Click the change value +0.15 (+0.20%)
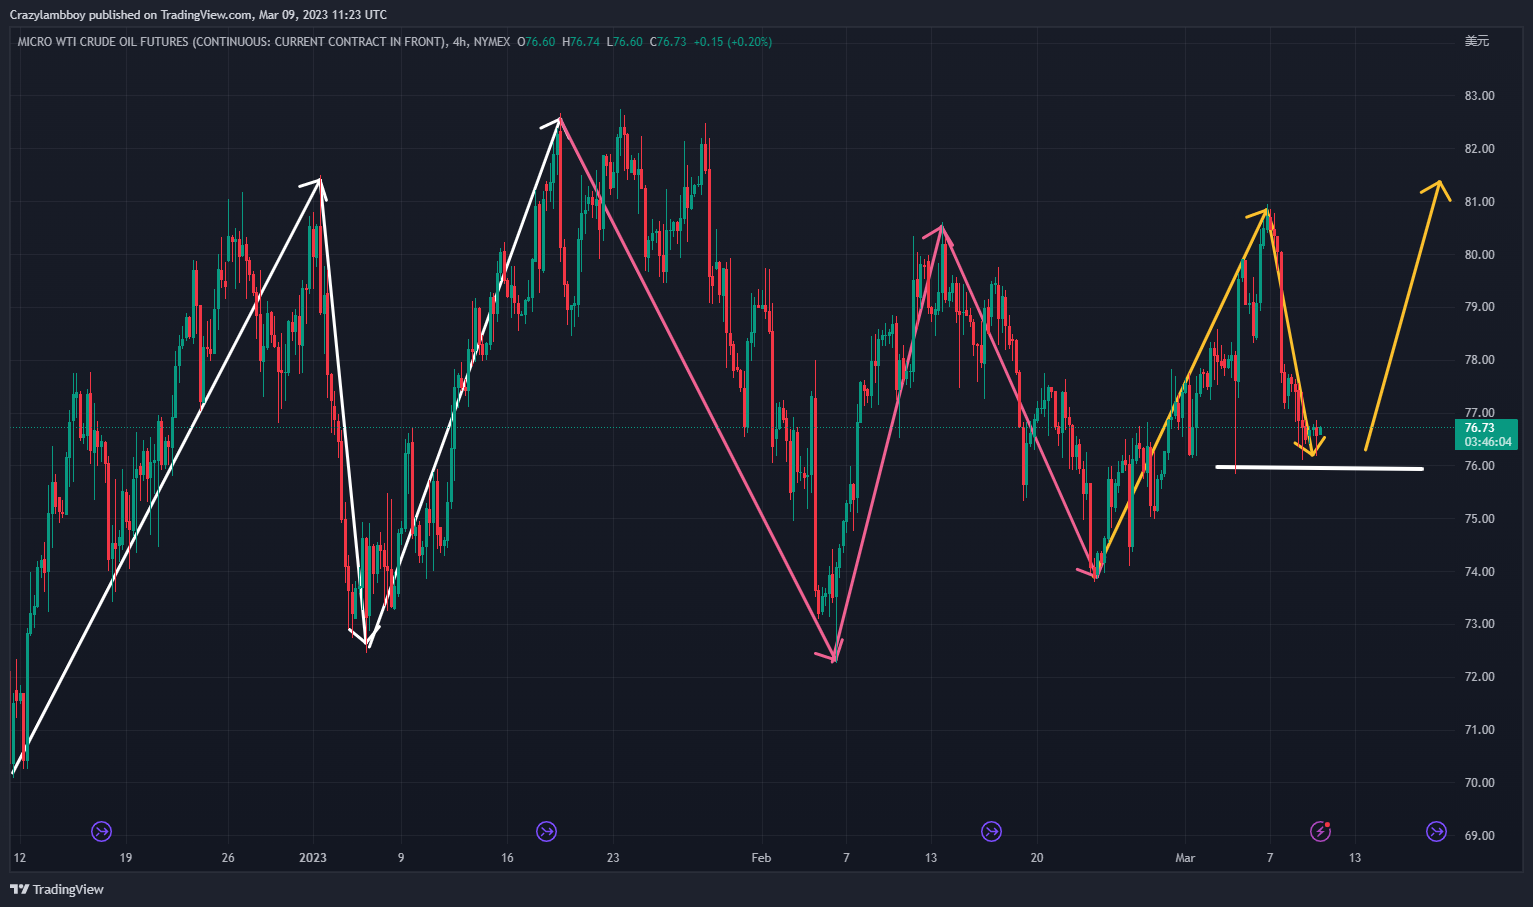Image resolution: width=1533 pixels, height=907 pixels. 732,42
